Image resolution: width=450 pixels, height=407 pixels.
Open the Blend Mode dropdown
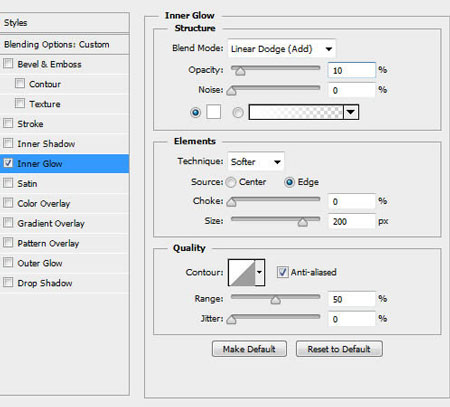click(282, 49)
